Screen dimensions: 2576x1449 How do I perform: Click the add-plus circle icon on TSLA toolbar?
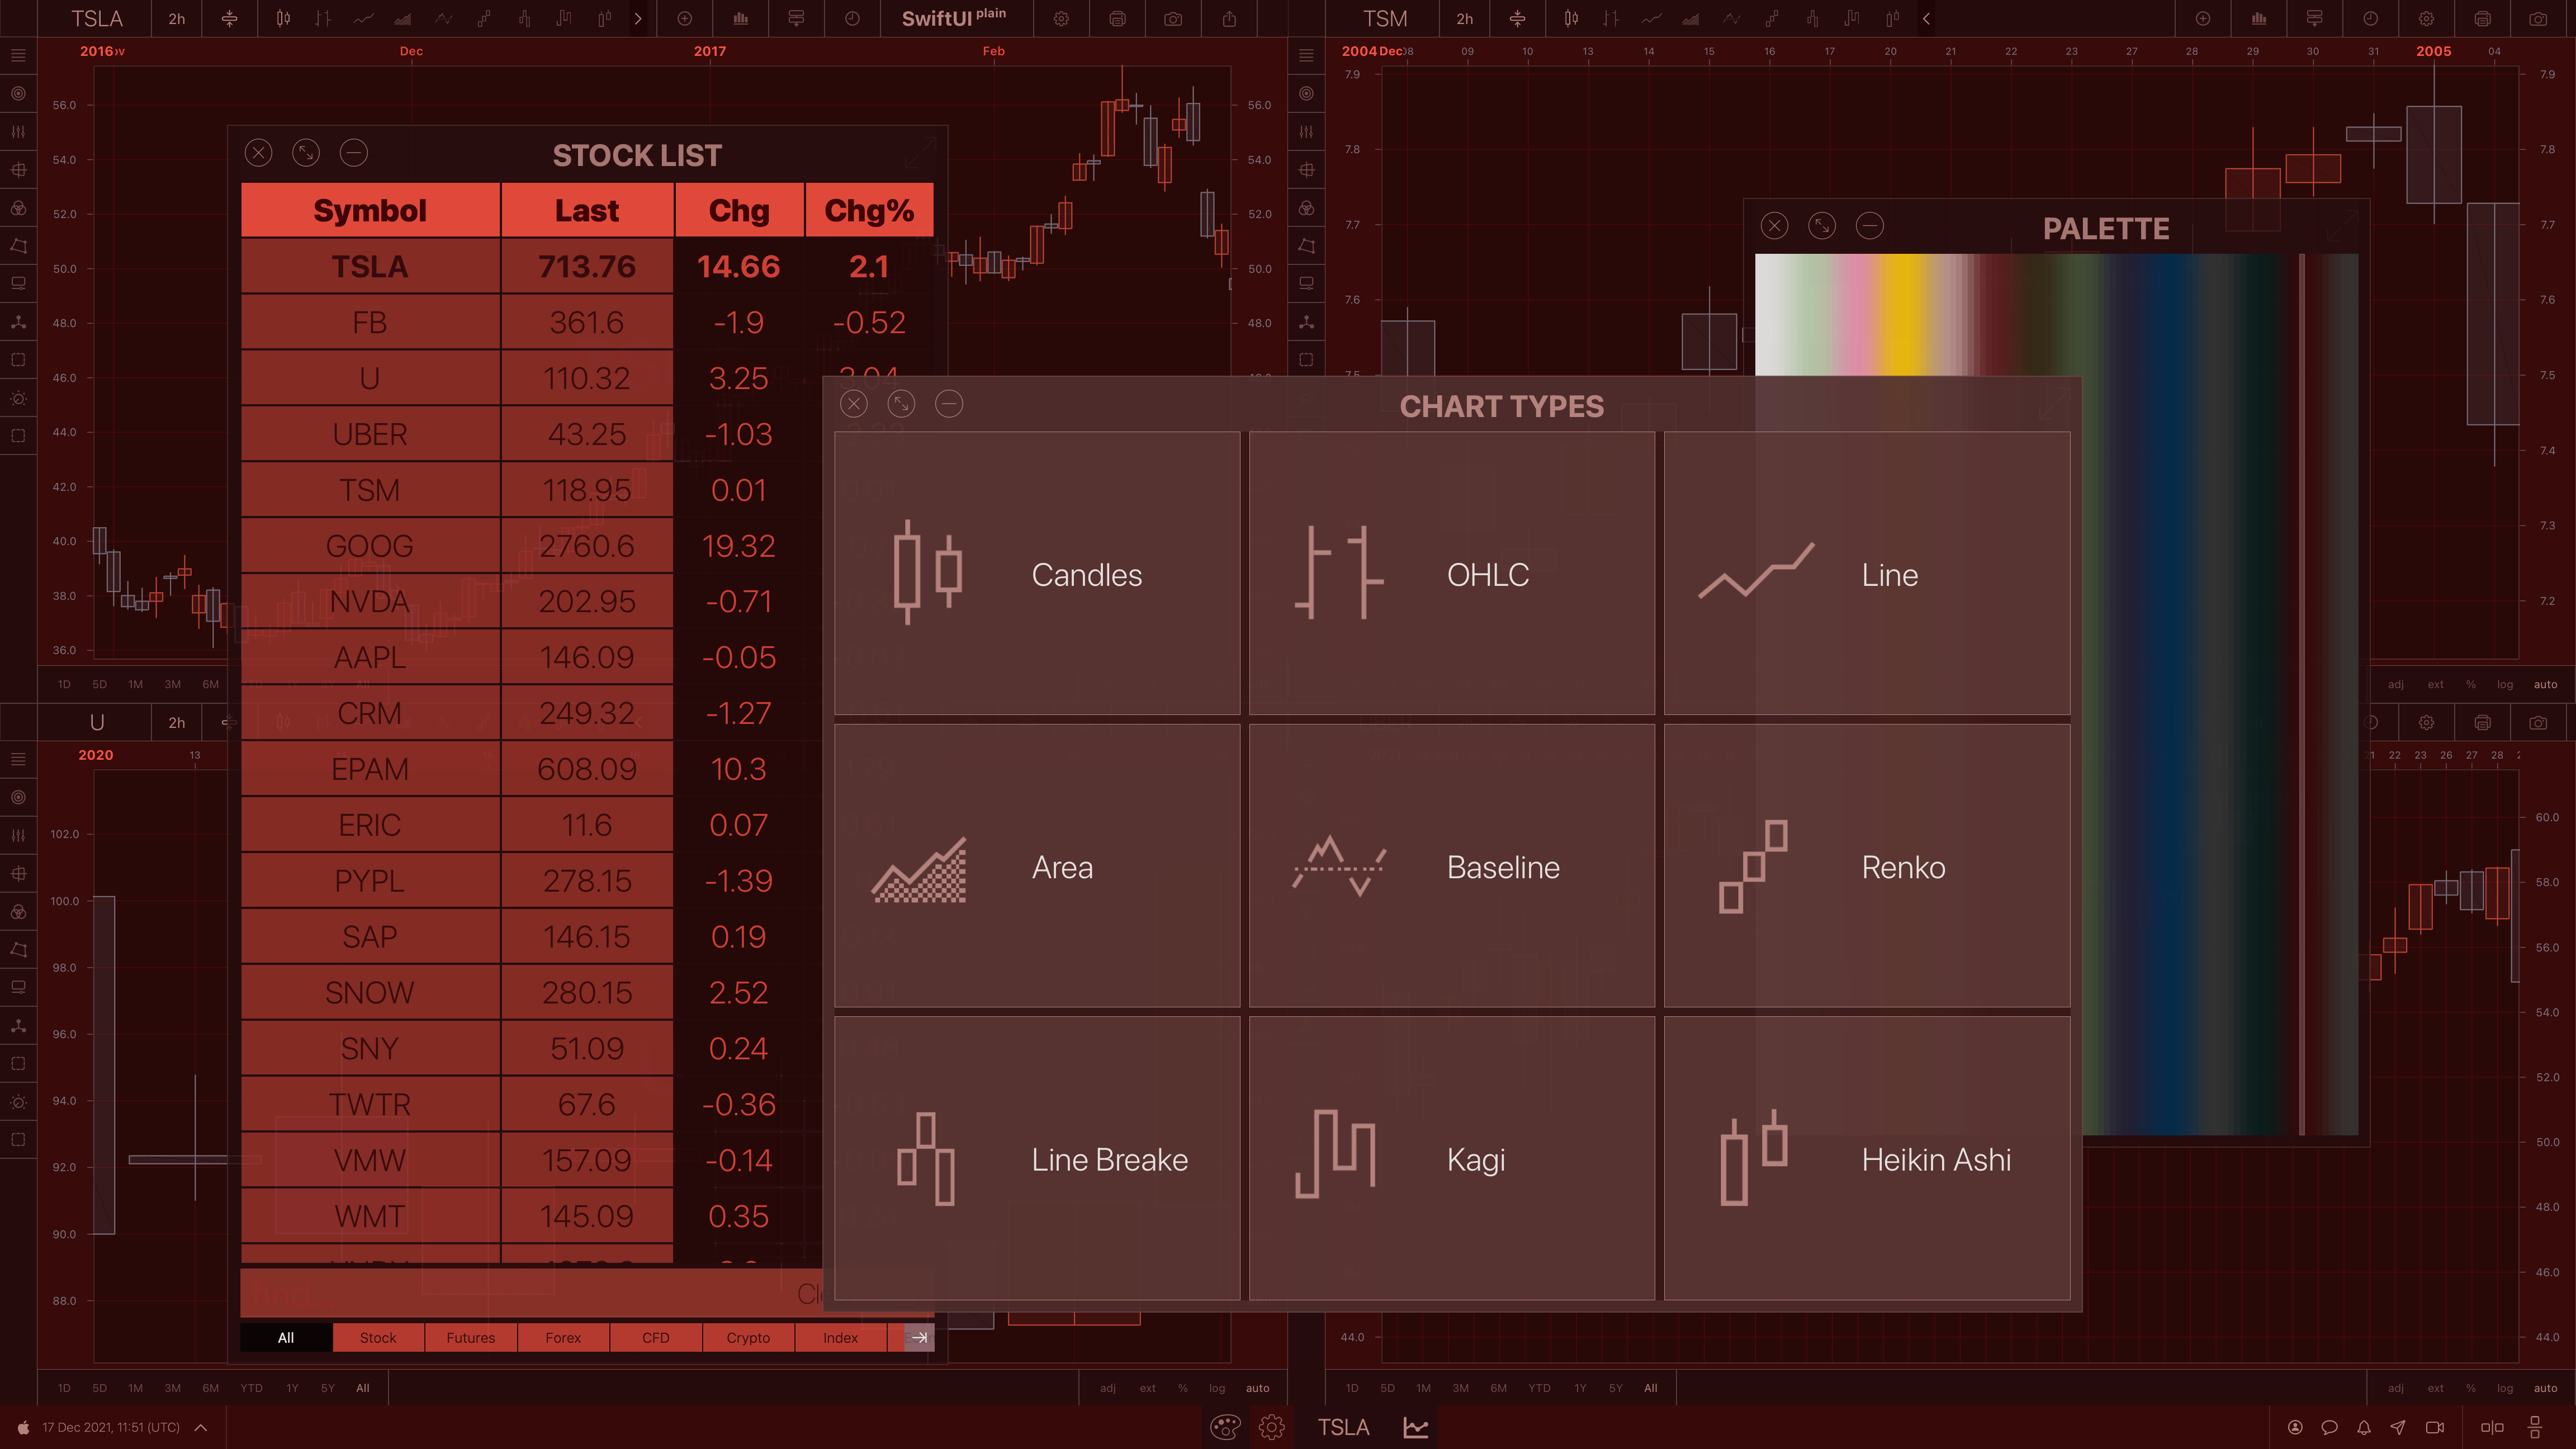[x=685, y=19]
